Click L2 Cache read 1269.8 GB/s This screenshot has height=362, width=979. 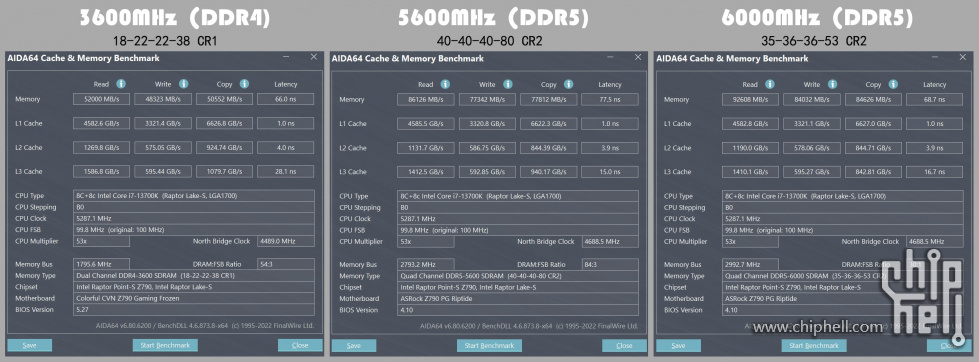tap(101, 148)
